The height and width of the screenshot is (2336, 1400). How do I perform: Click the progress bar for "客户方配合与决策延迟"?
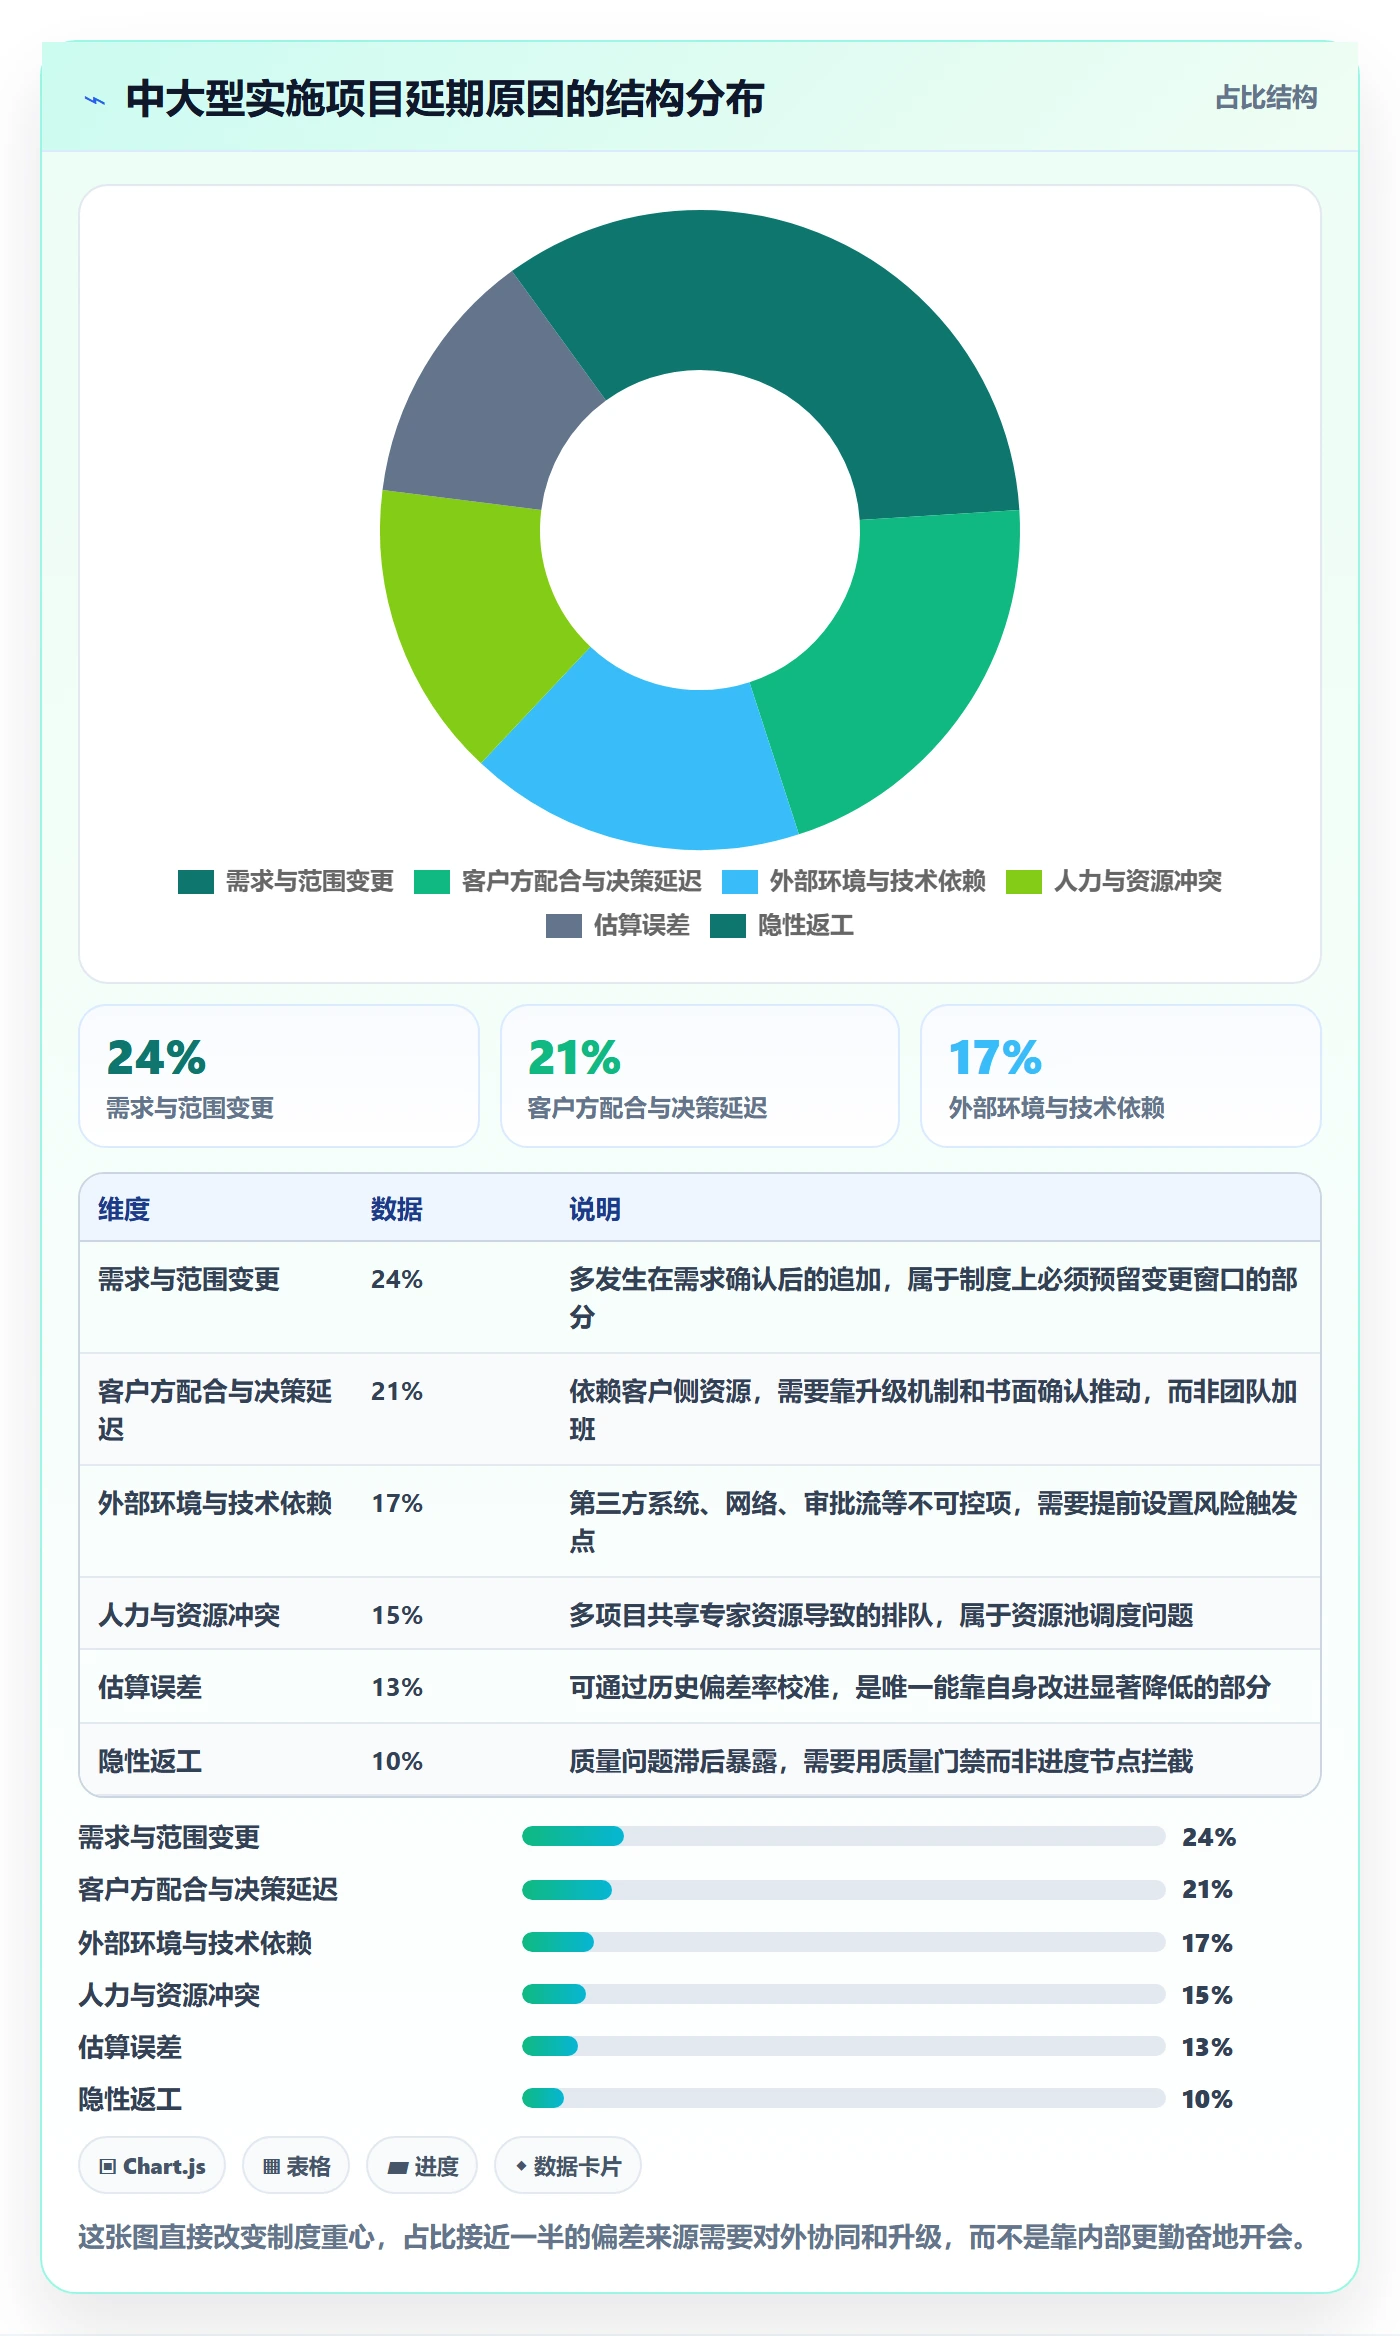click(844, 1890)
